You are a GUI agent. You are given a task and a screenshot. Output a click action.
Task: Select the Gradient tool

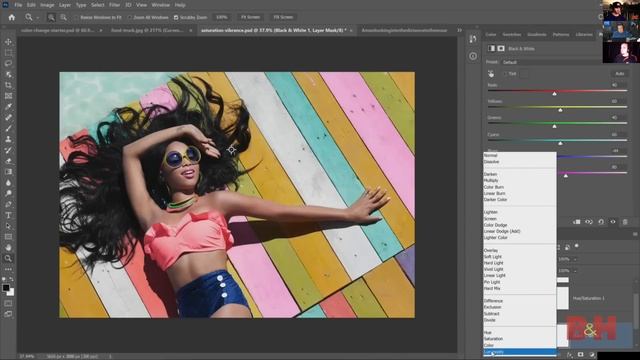click(8, 172)
